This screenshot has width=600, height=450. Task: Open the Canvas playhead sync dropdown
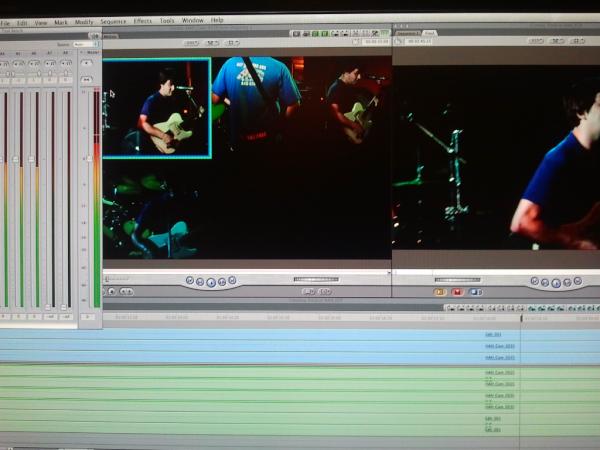(557, 41)
